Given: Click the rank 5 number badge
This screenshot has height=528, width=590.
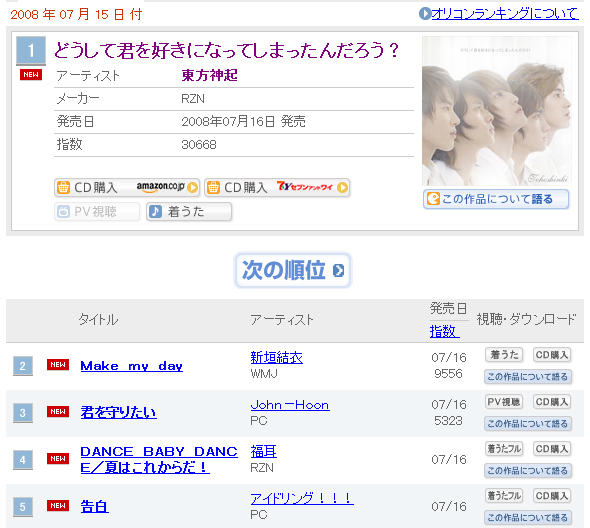Looking at the screenshot, I should [x=23, y=507].
